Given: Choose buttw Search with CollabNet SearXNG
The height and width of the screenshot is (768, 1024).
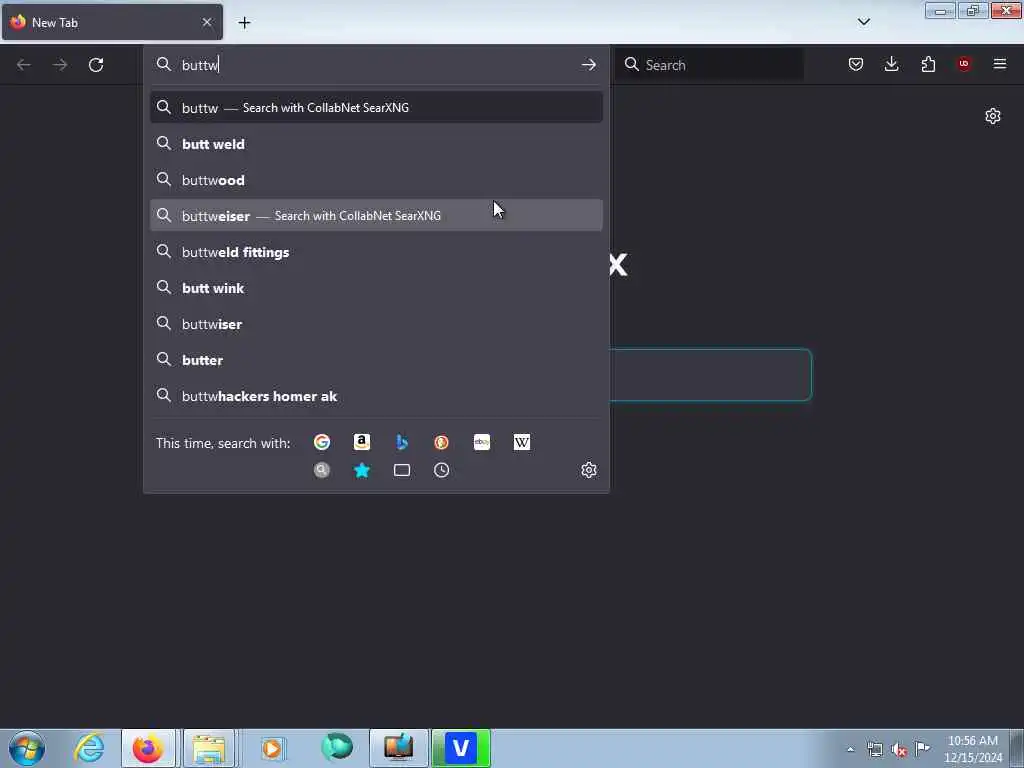Looking at the screenshot, I should coord(376,108).
